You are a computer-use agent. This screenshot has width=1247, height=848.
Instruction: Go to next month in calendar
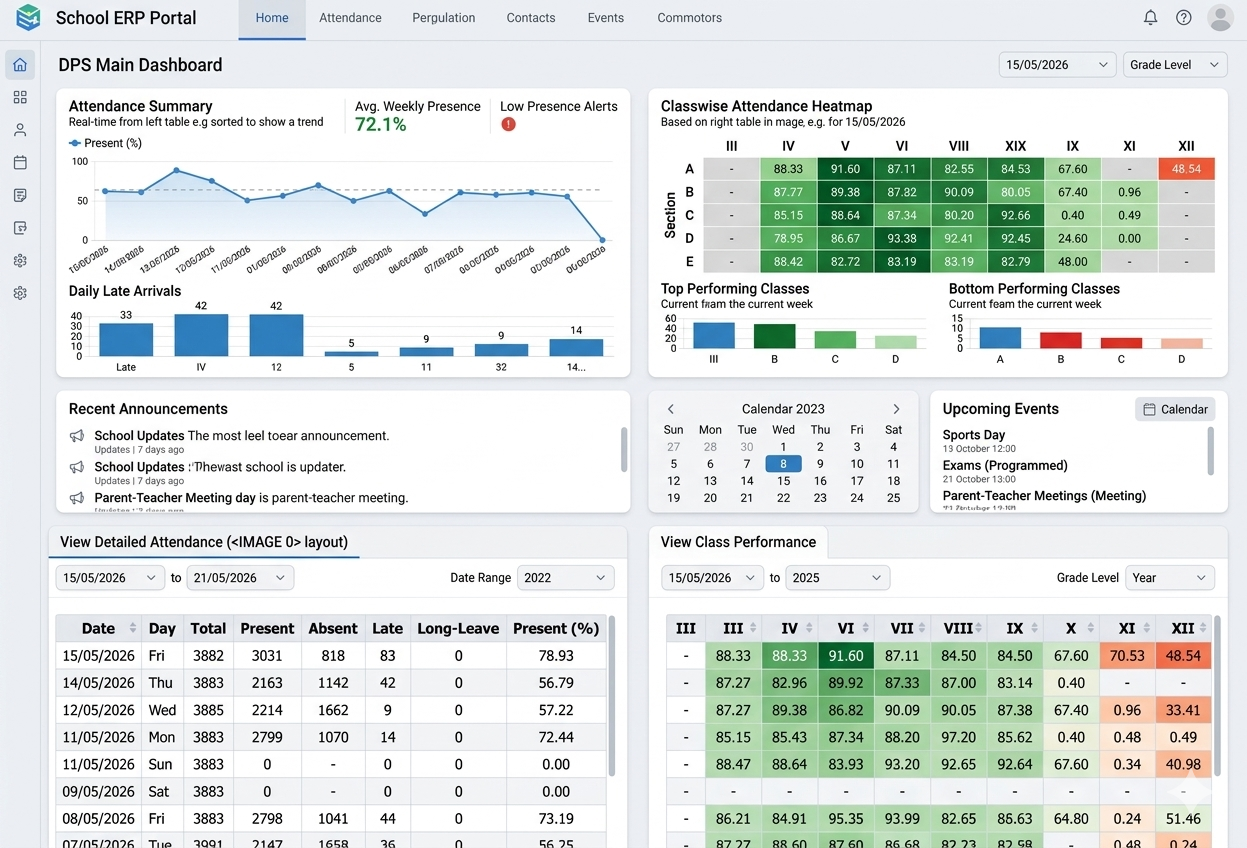tap(896, 409)
